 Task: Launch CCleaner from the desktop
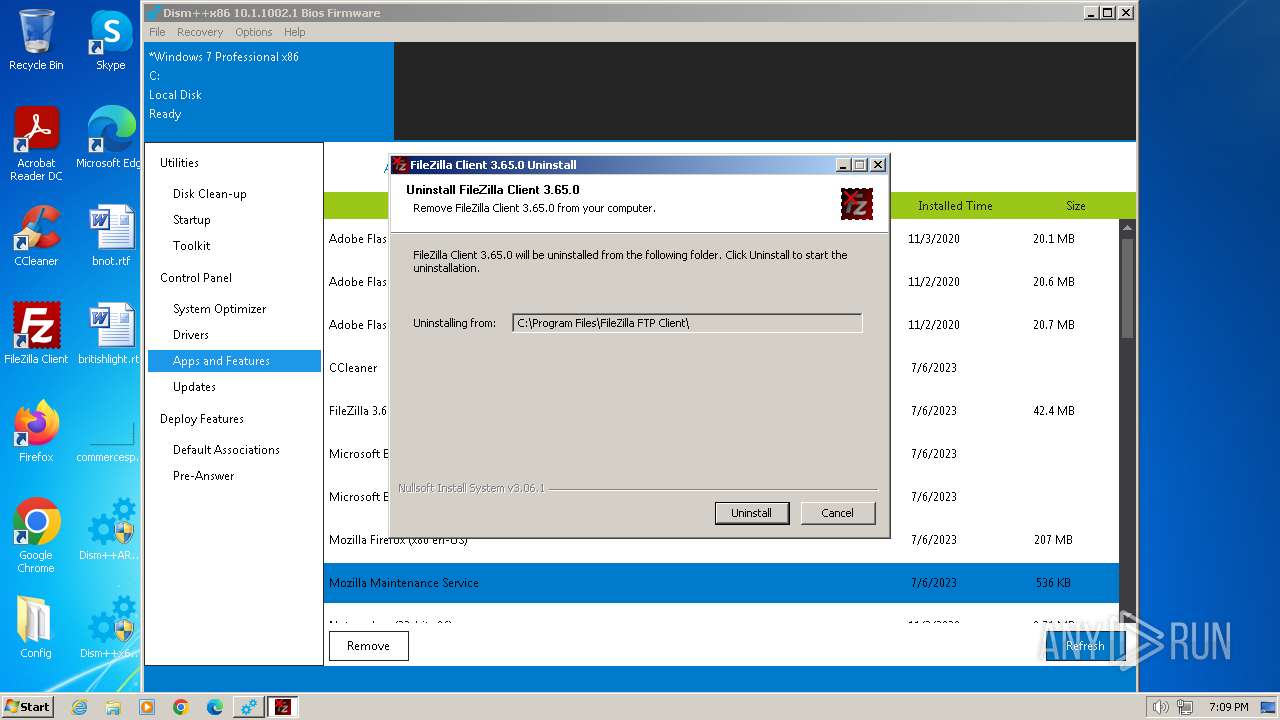(36, 235)
